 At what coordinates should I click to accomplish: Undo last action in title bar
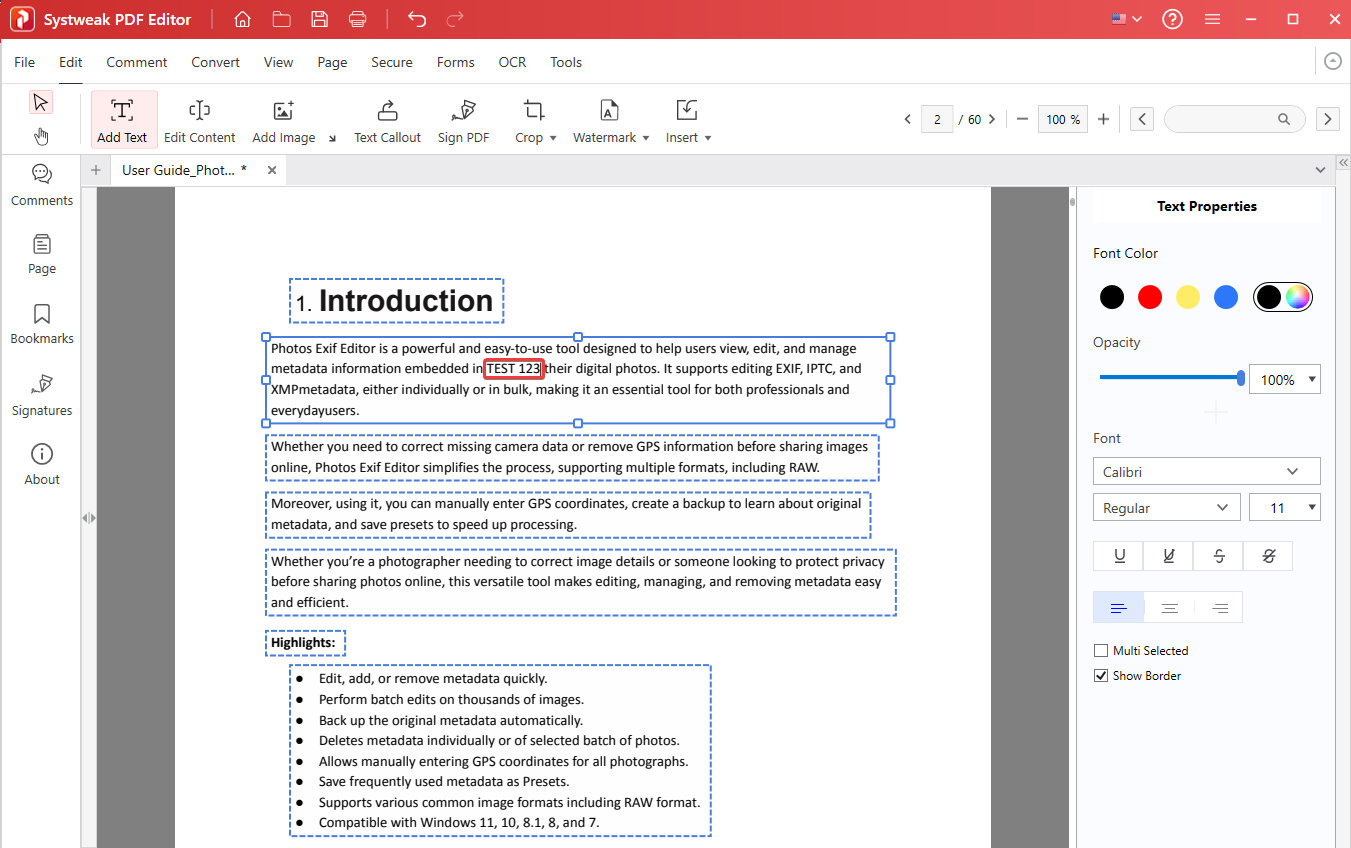[x=417, y=19]
